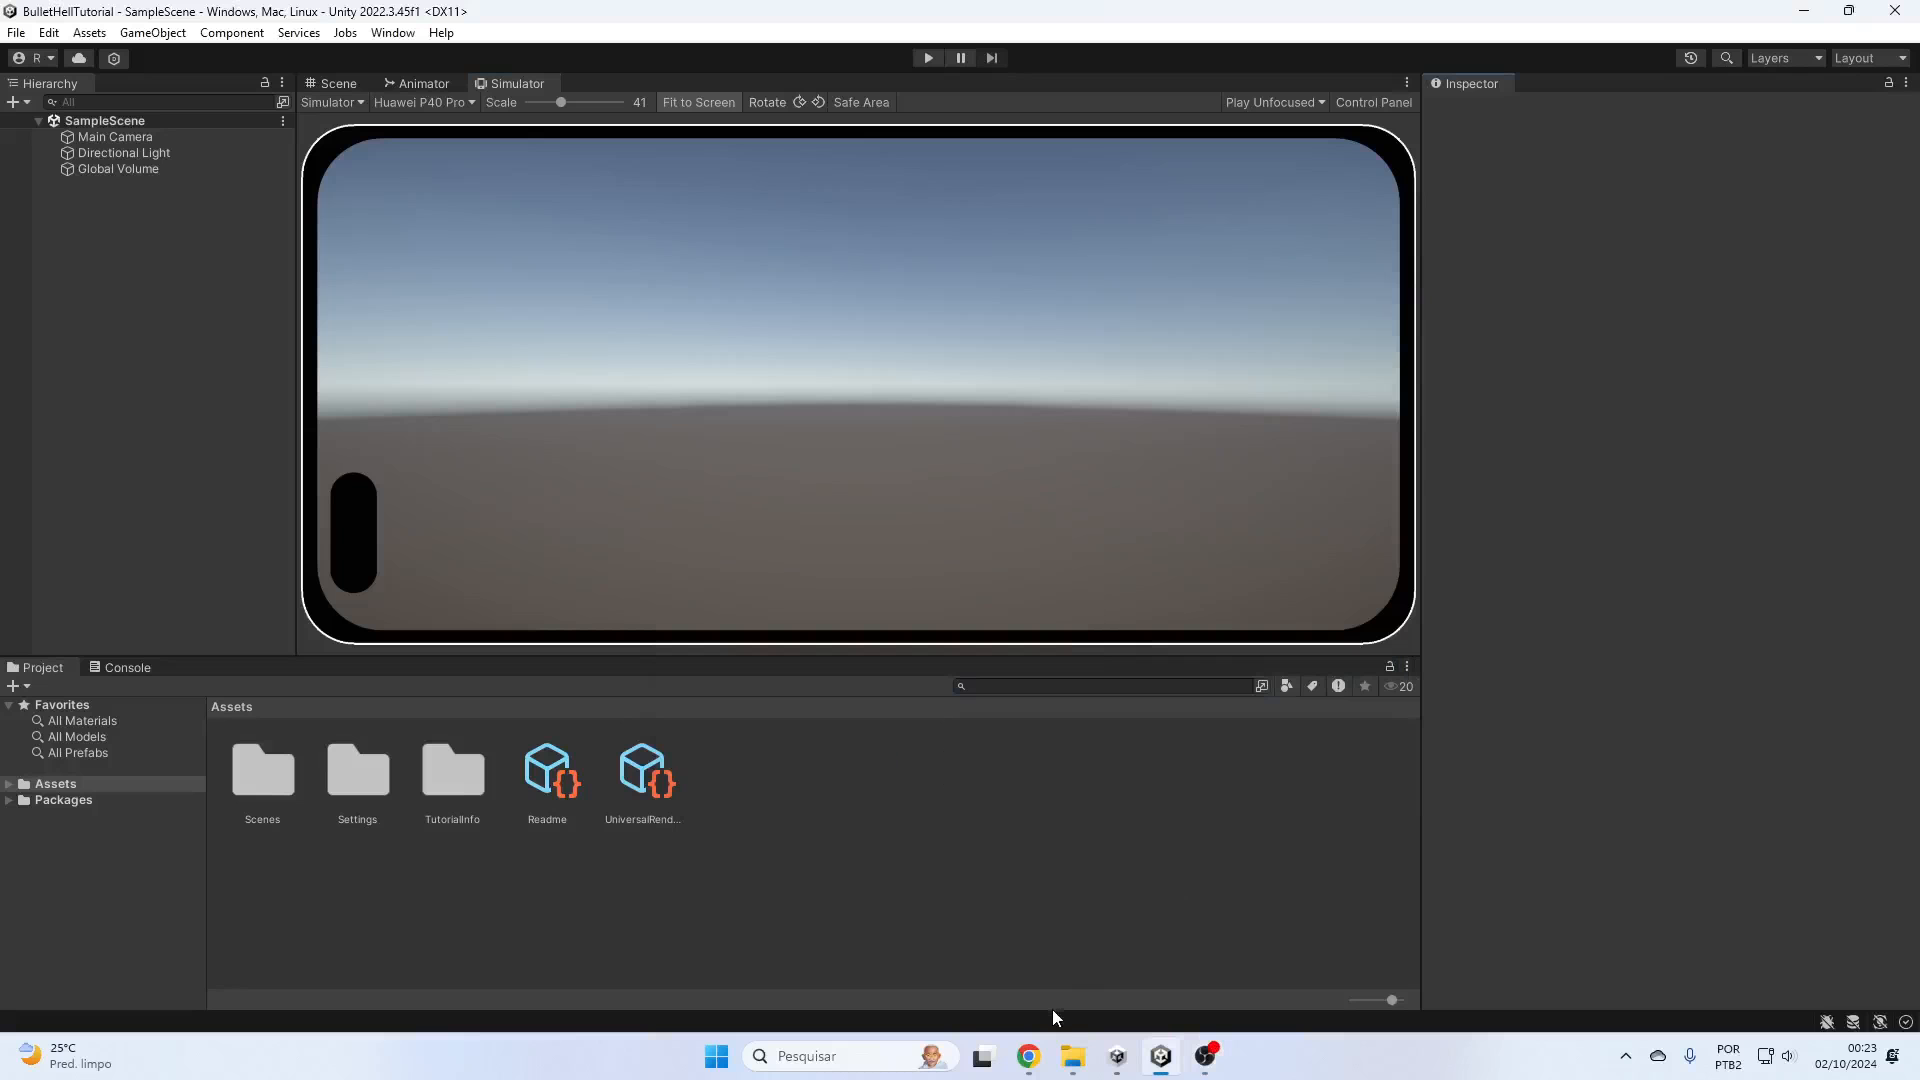Screen dimensions: 1920x1080
Task: Open Google Chrome from the taskbar
Action: [x=1028, y=1056]
